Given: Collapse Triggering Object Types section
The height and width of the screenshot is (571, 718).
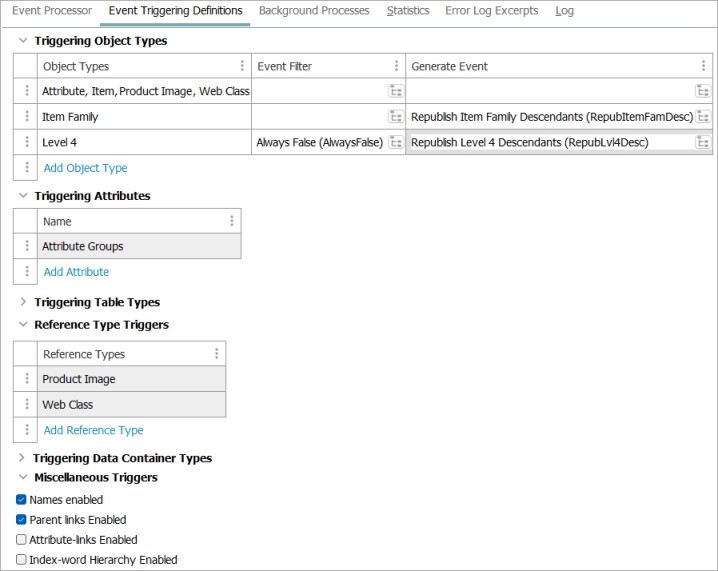Looking at the screenshot, I should click(x=22, y=40).
